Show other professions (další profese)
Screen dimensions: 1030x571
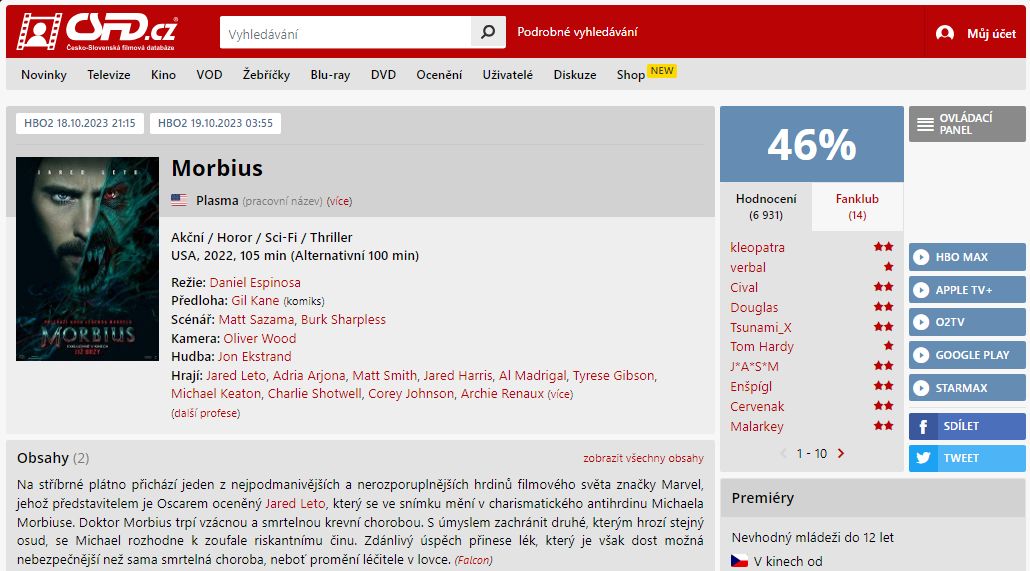pyautogui.click(x=205, y=413)
